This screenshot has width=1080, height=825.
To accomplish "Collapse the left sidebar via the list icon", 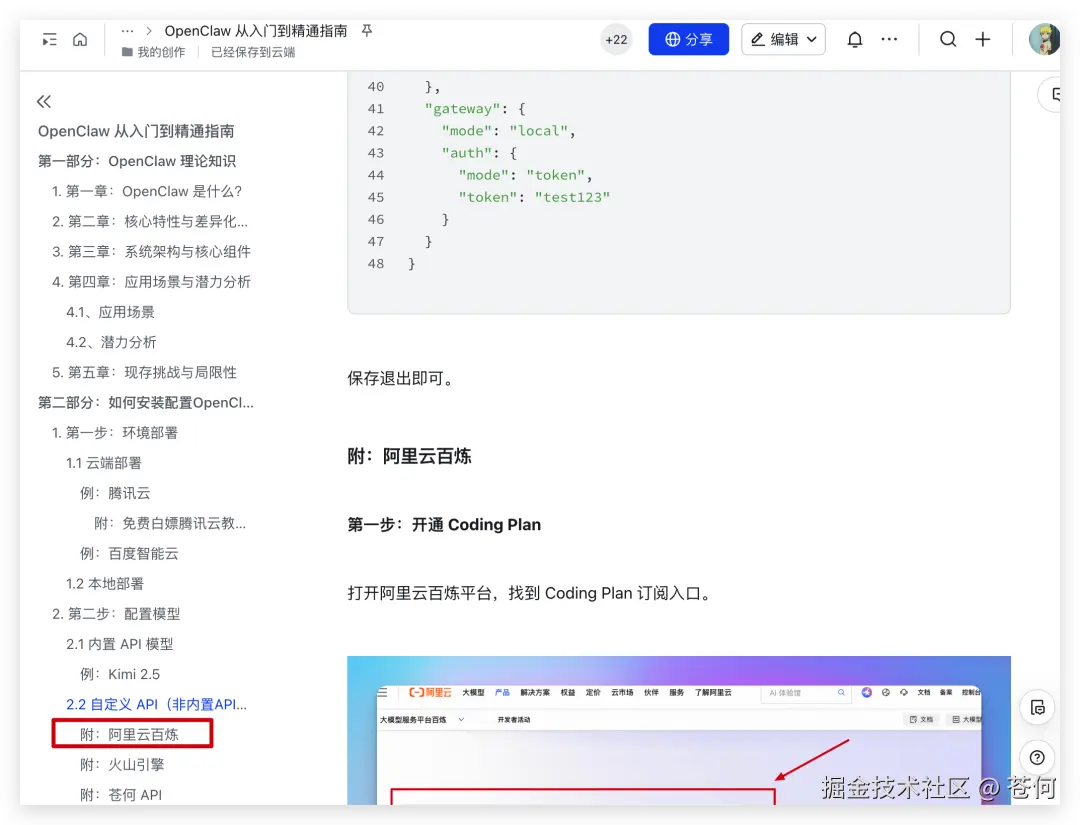I will (x=48, y=39).
